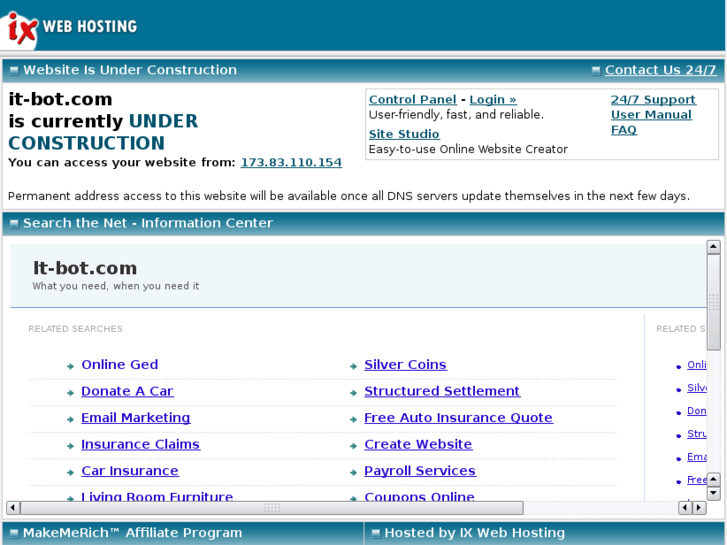
Task: Click the small scroll up arrow beside Free link
Action: 714,479
